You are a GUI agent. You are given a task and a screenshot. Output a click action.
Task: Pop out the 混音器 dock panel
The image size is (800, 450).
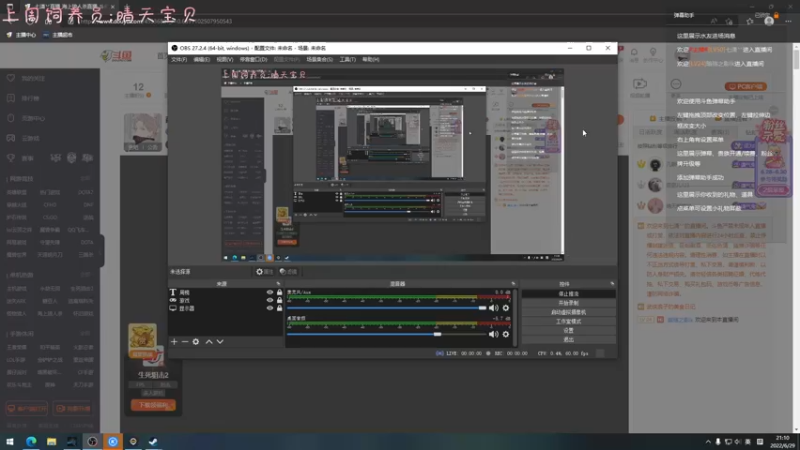point(513,284)
